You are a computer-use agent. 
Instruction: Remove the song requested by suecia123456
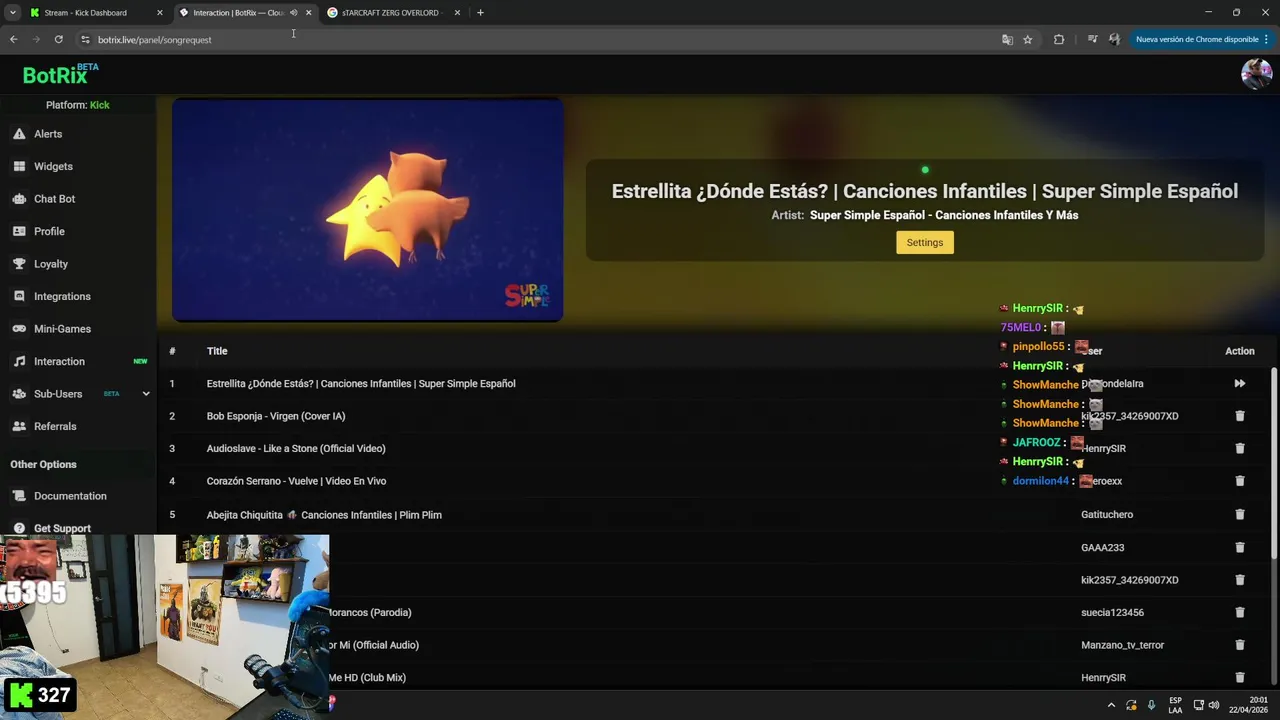(x=1239, y=612)
